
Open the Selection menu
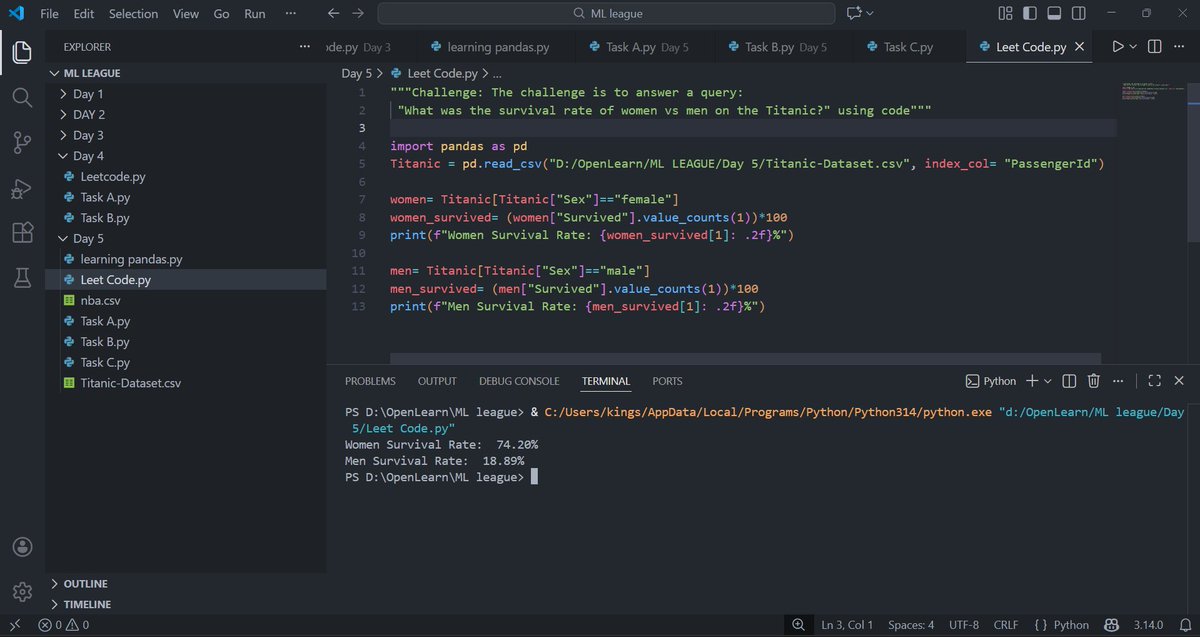133,14
